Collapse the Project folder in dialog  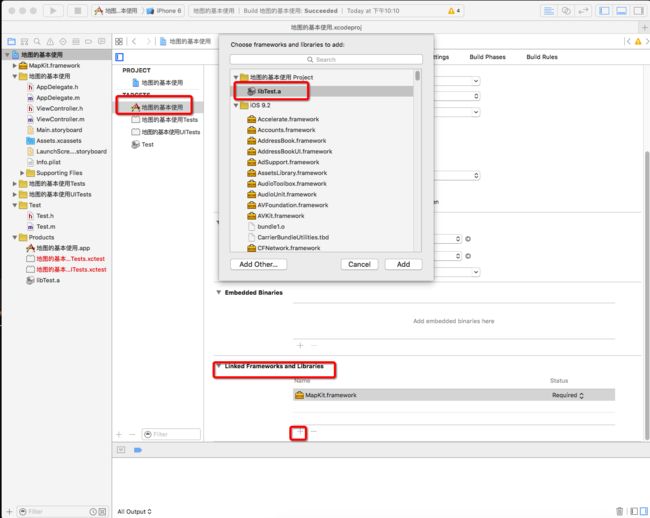(236, 77)
